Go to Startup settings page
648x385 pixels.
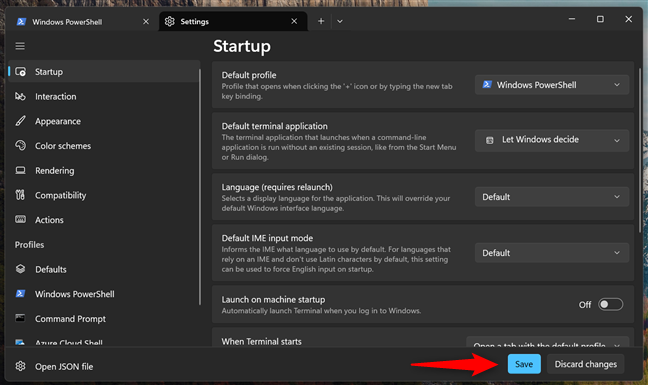103,71
